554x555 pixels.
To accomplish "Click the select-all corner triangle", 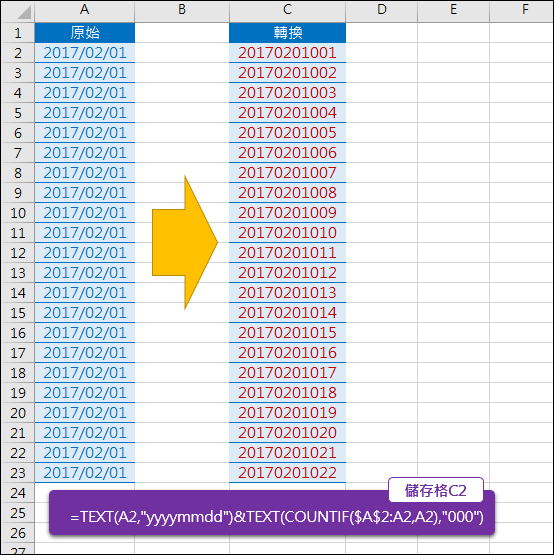I will [24, 13].
